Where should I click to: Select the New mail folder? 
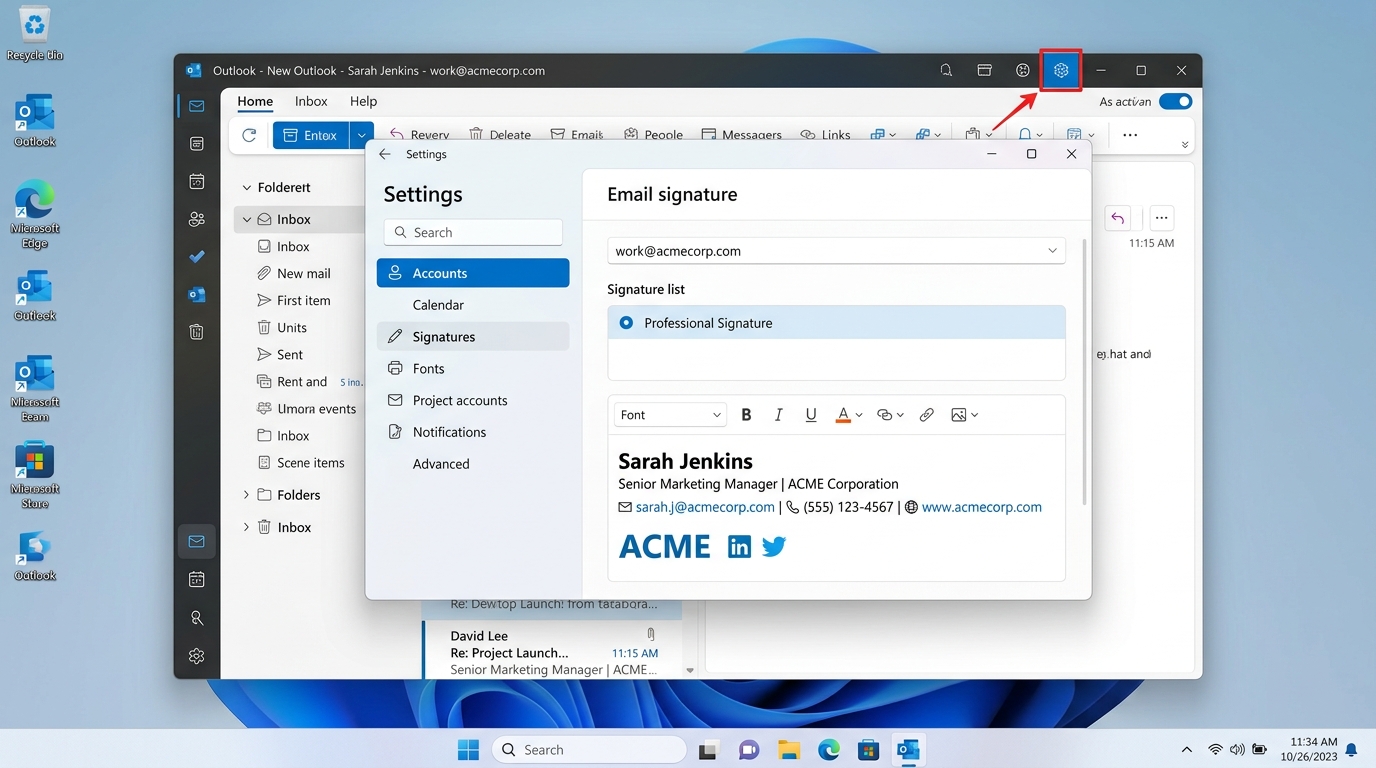point(303,273)
